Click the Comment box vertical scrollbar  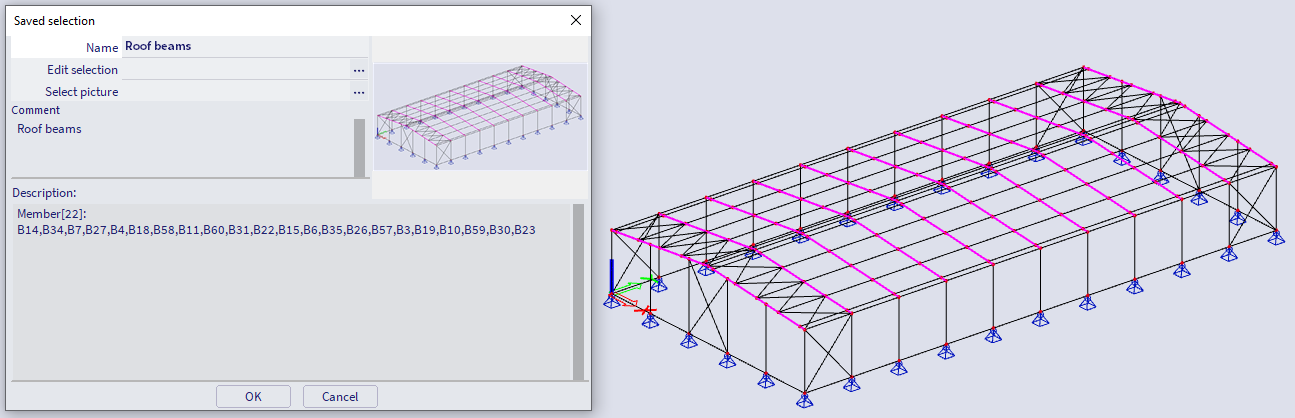point(360,148)
